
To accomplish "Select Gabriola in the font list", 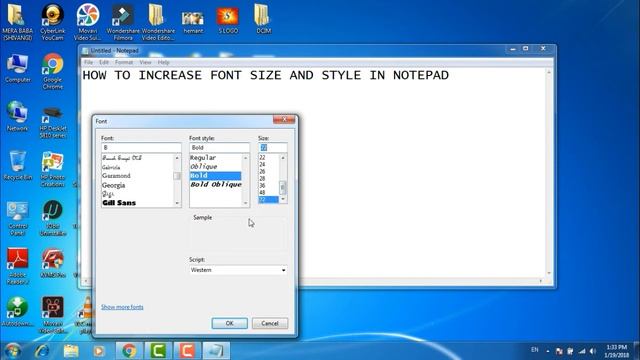I will 111,167.
